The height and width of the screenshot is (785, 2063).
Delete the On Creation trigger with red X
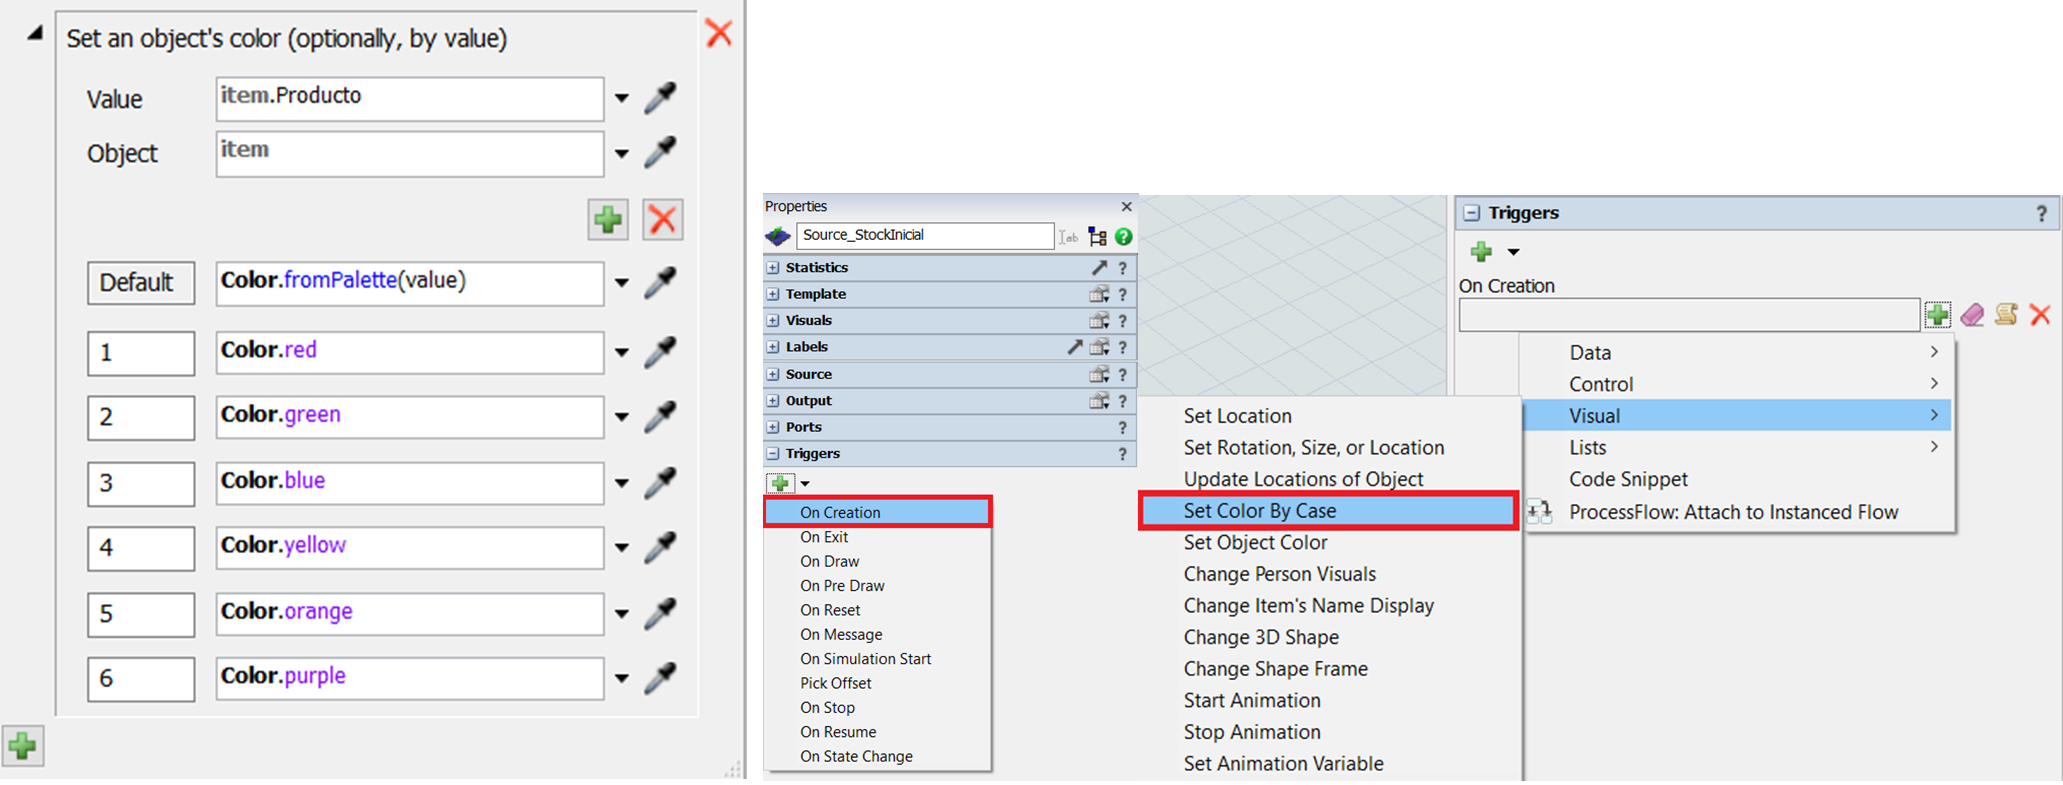coord(2040,315)
